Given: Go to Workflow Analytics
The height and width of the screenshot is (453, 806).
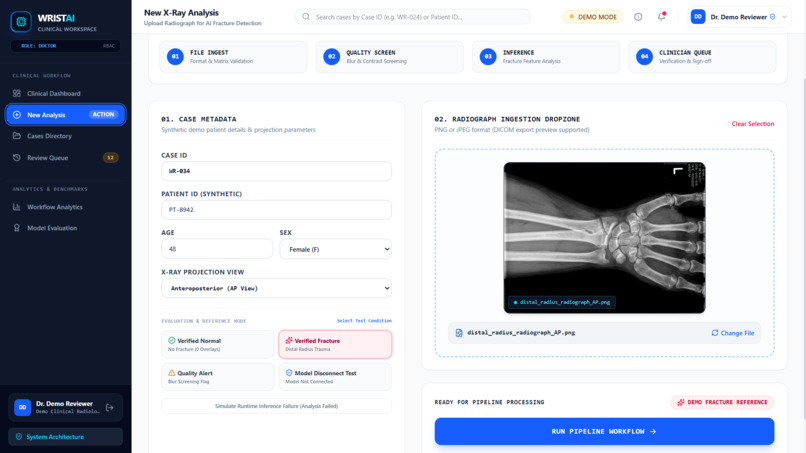Looking at the screenshot, I should click(65, 207).
